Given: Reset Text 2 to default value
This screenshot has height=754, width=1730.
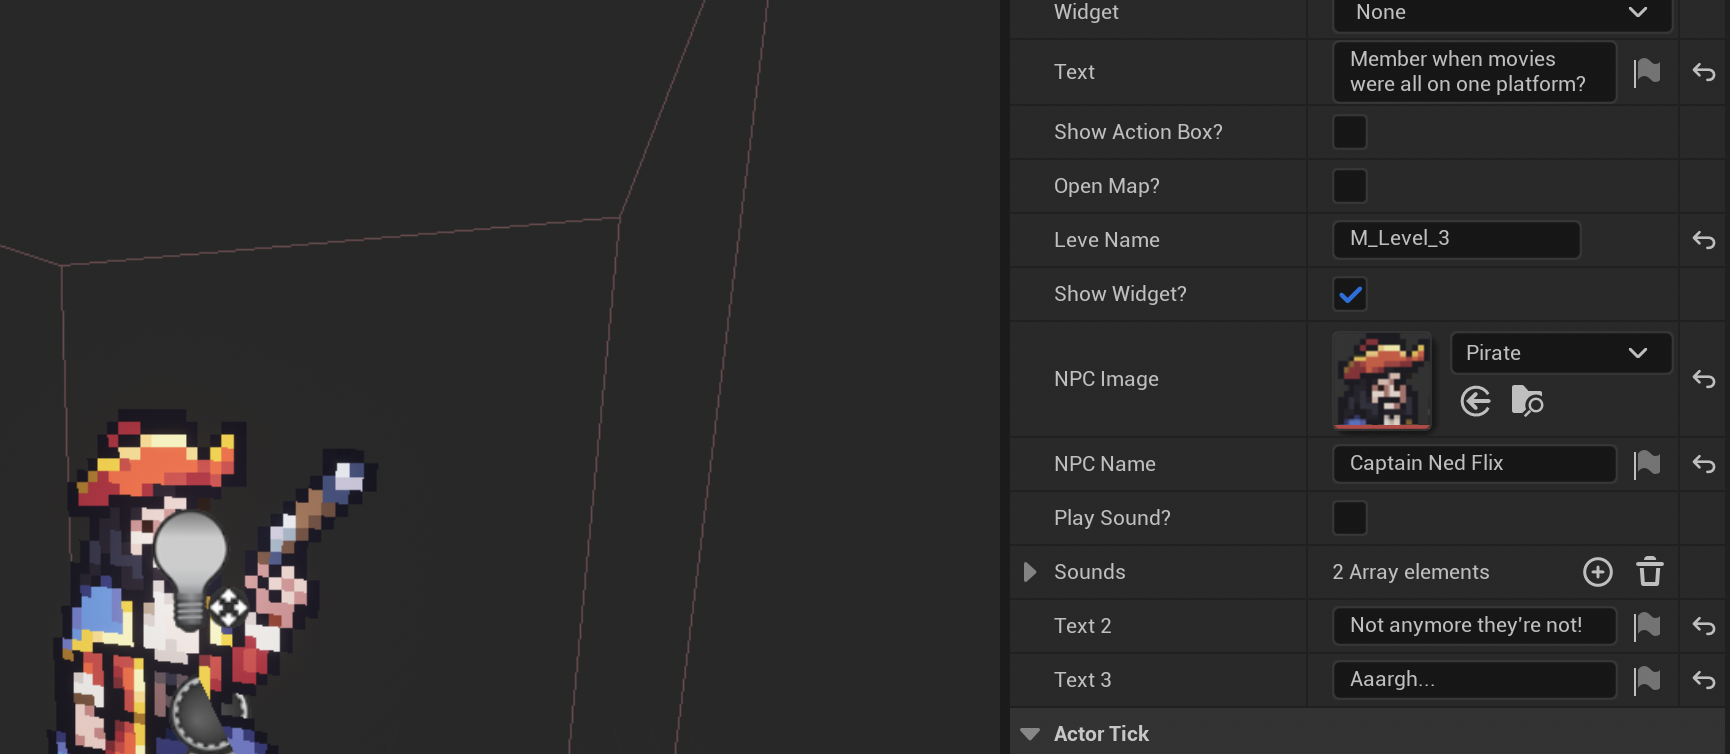Looking at the screenshot, I should click(x=1704, y=626).
